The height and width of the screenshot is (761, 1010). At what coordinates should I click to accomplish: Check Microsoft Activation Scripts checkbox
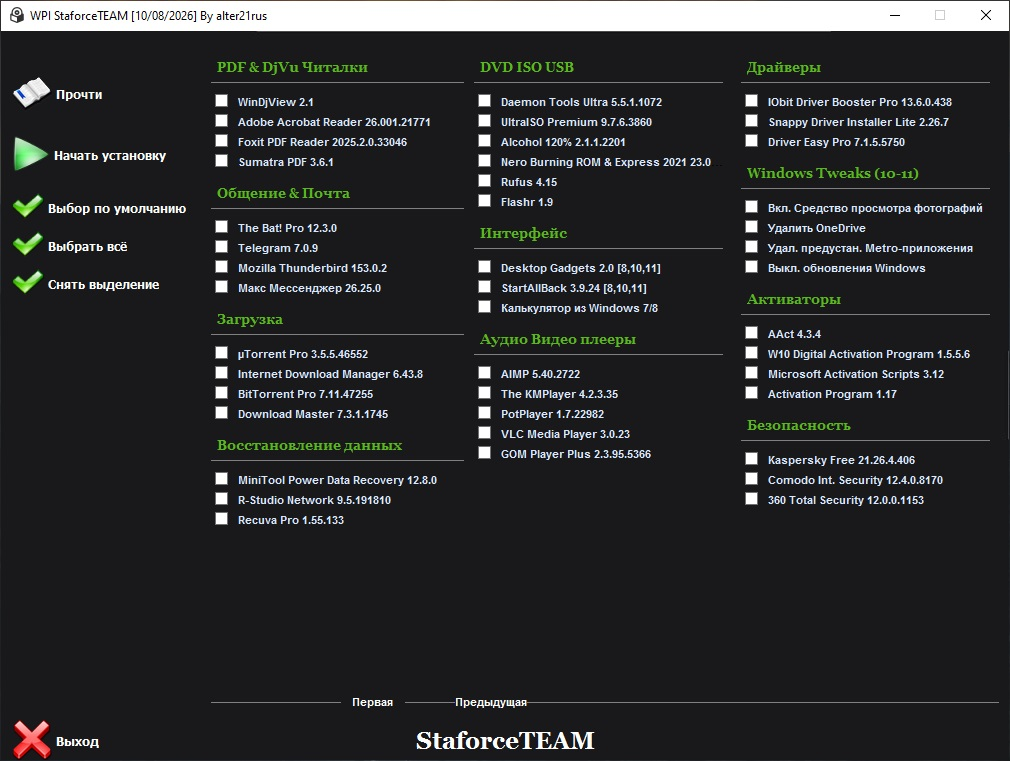751,372
